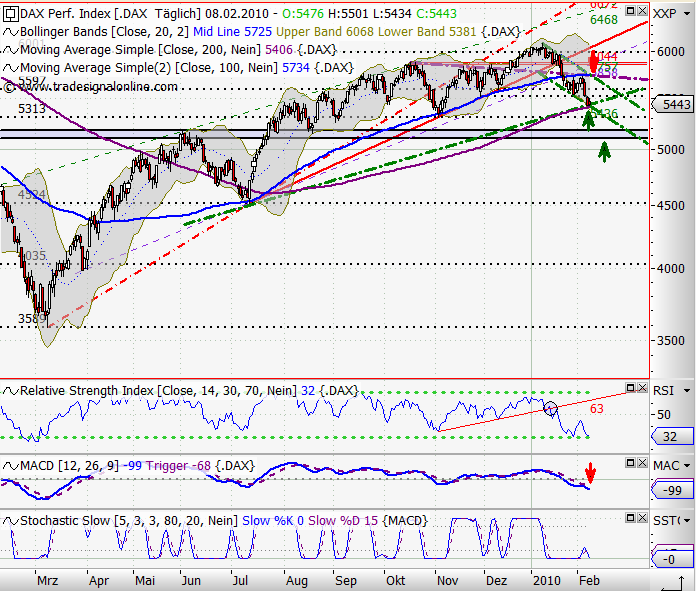Click the Mrz month label on time axis
The image size is (696, 591).
[x=47, y=581]
